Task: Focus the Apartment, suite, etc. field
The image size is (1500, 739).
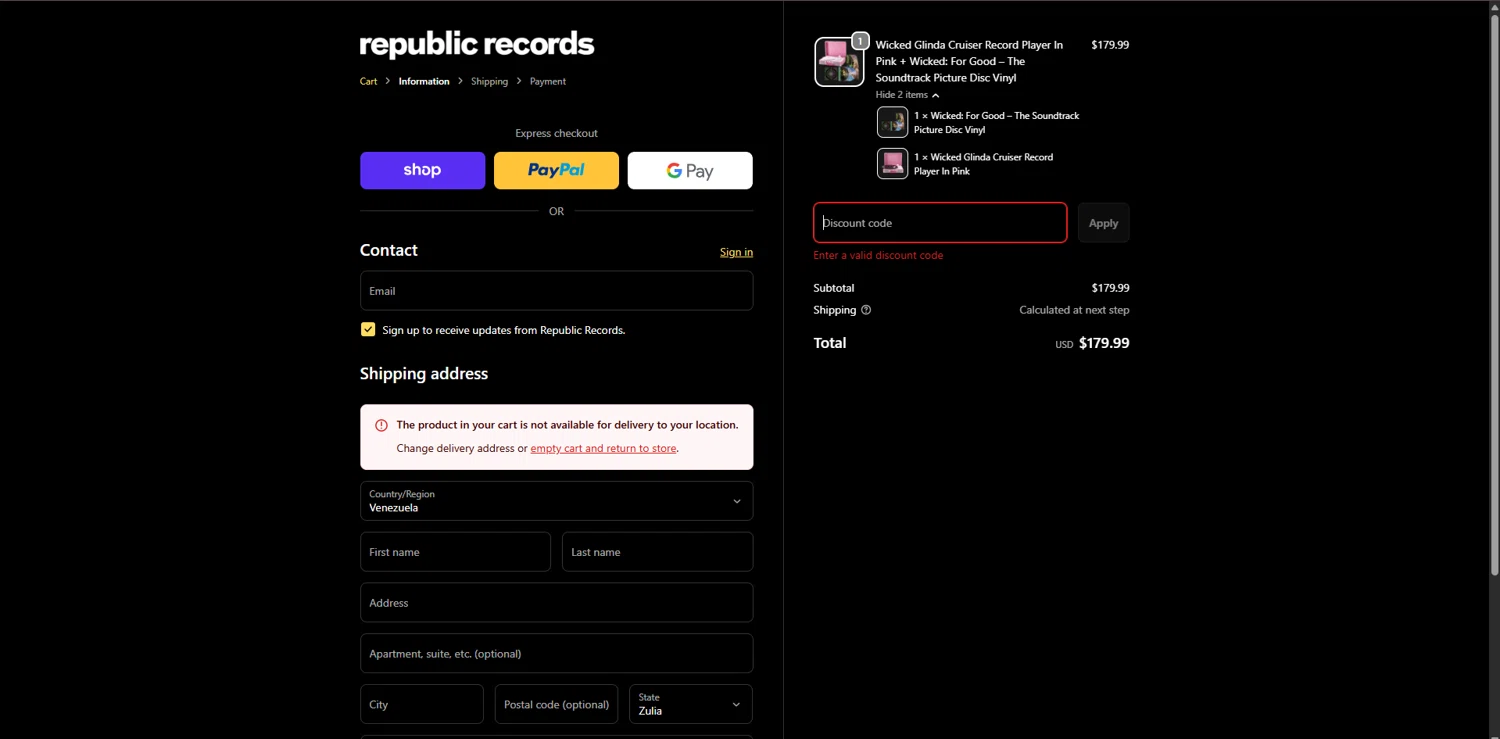Action: pos(556,653)
